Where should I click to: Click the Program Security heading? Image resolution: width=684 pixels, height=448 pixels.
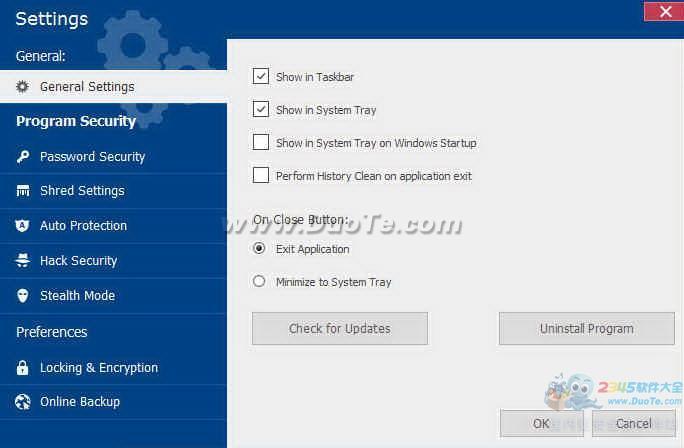(76, 121)
